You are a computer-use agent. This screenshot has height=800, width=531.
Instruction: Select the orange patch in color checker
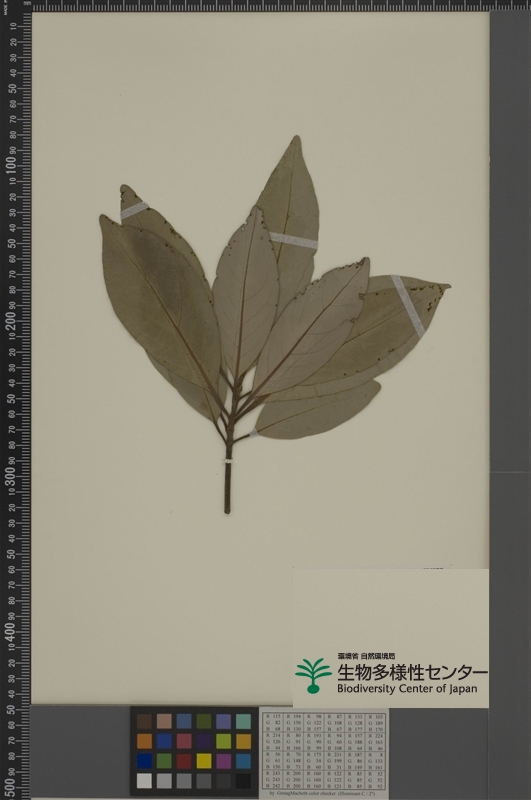click(x=144, y=741)
